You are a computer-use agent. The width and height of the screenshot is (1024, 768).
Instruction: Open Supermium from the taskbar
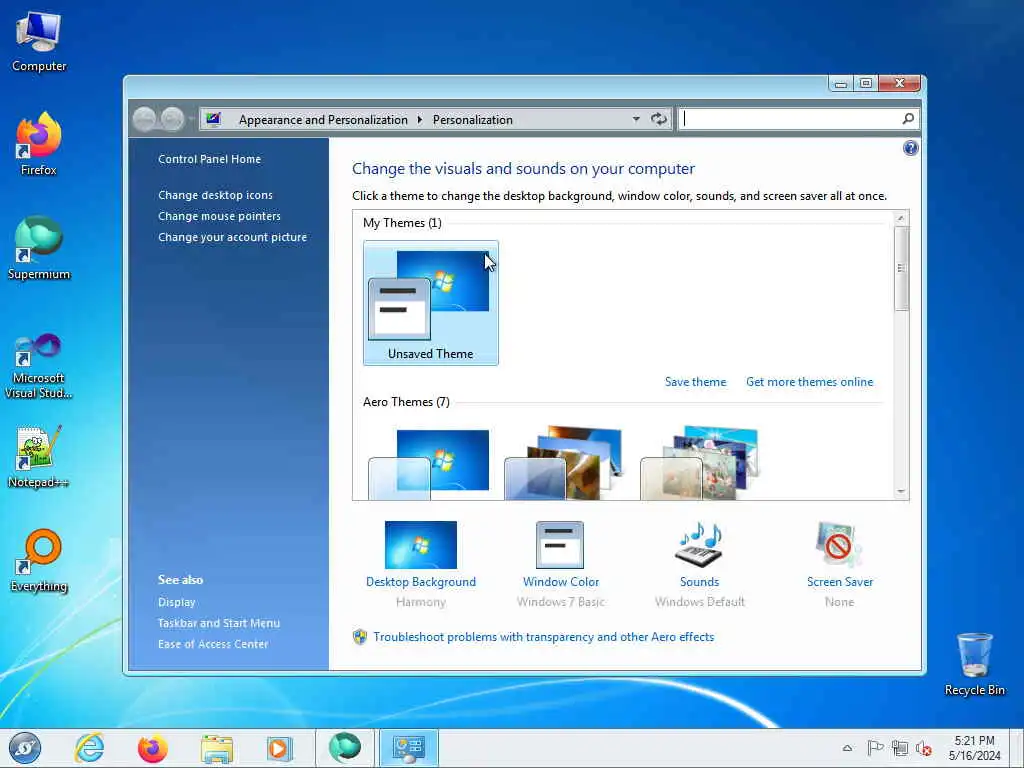point(344,748)
